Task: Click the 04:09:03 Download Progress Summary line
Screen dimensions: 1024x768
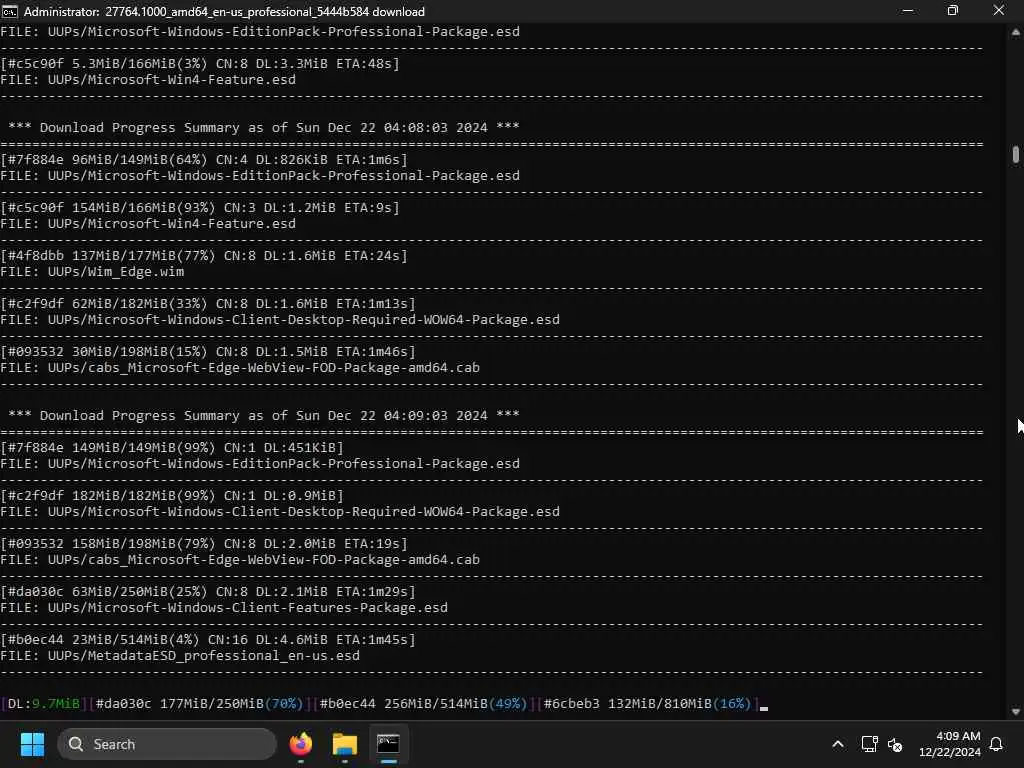Action: 264,415
